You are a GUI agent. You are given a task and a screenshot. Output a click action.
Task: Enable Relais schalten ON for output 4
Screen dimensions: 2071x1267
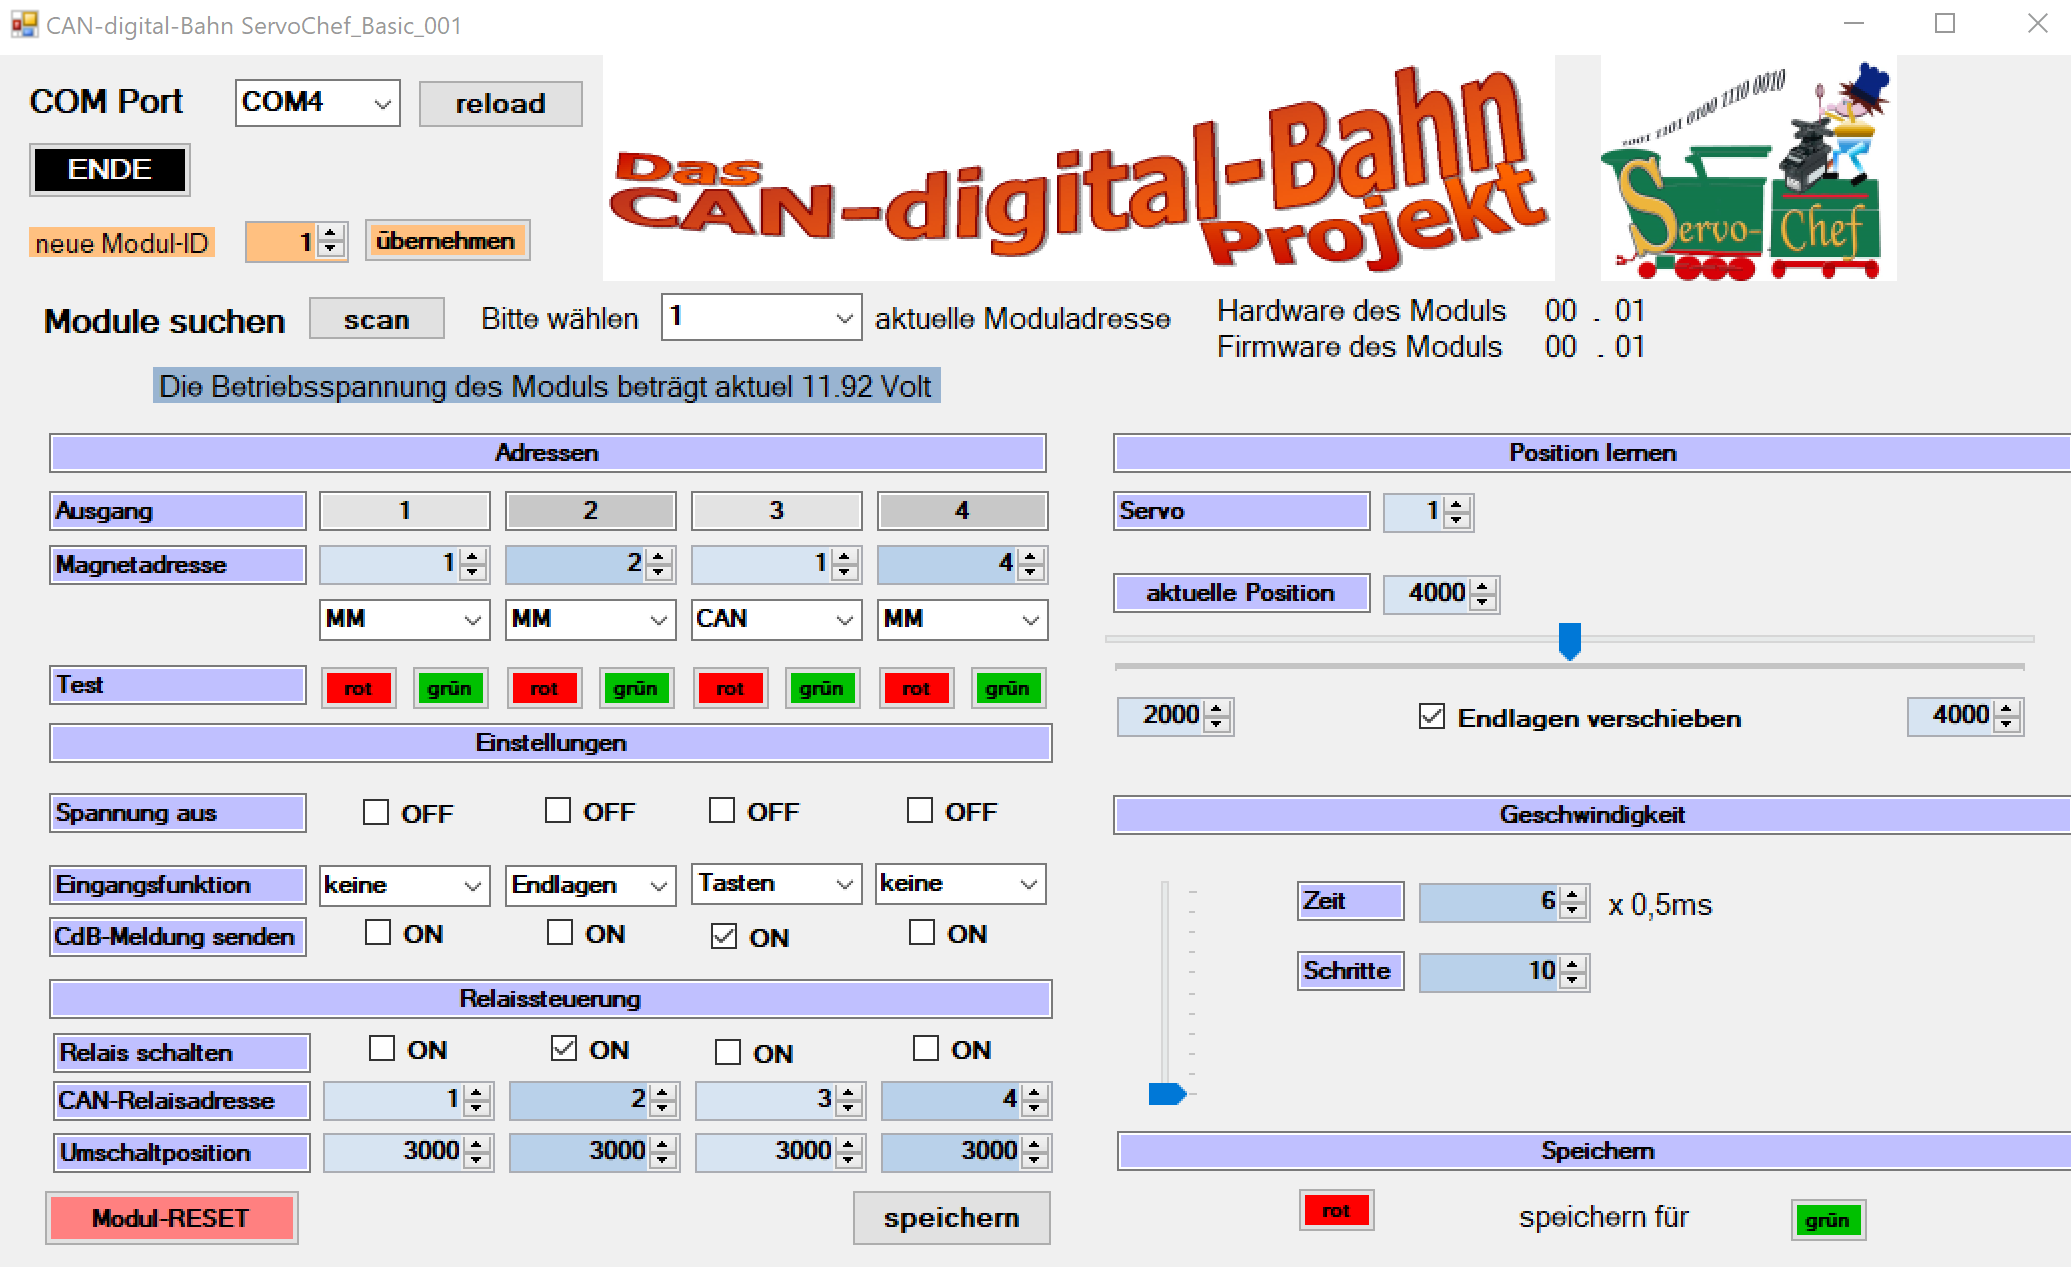coord(926,1048)
